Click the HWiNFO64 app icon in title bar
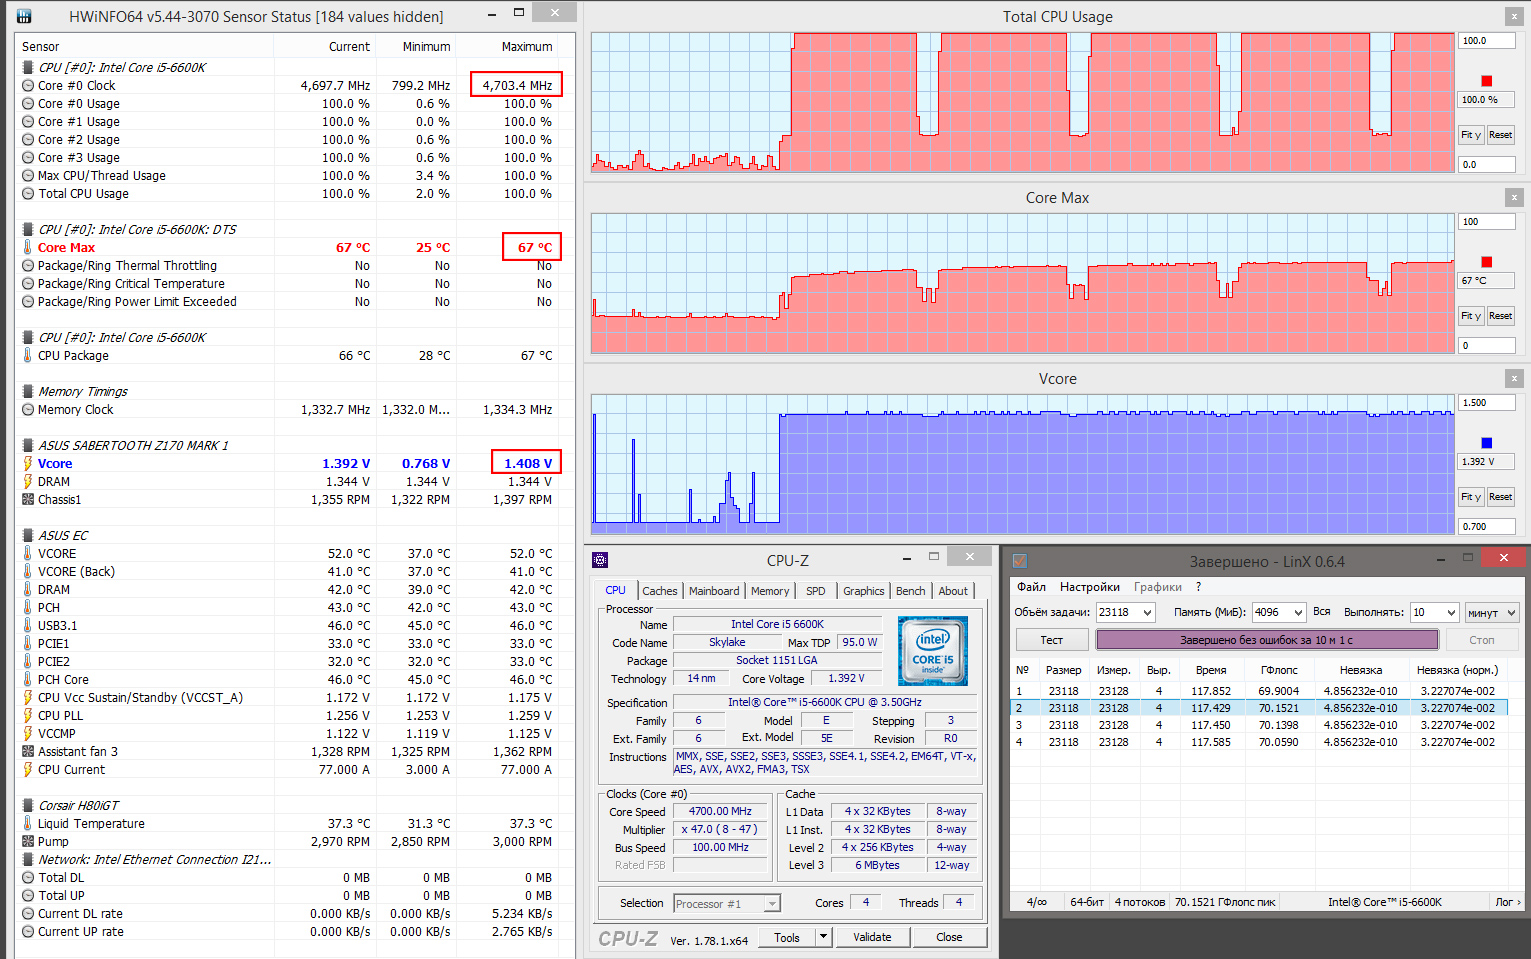The height and width of the screenshot is (959, 1531). pyautogui.click(x=24, y=16)
